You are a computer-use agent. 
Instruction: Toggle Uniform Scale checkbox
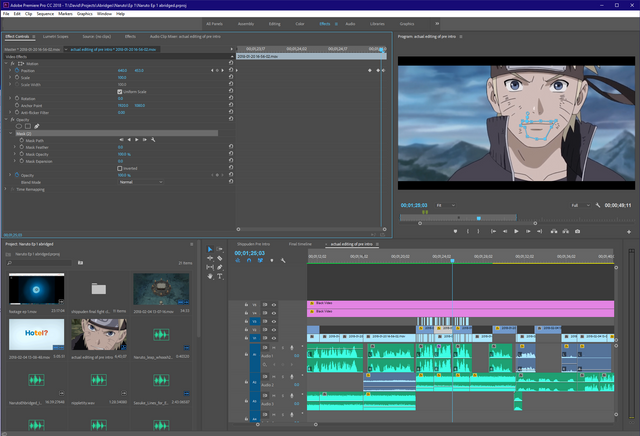tap(120, 91)
